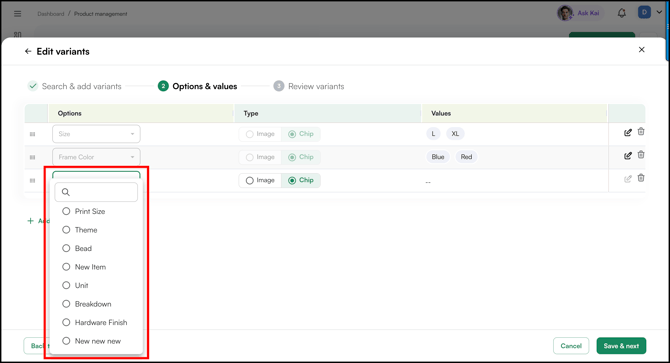Select the Theme radio option
670x363 pixels.
point(66,230)
